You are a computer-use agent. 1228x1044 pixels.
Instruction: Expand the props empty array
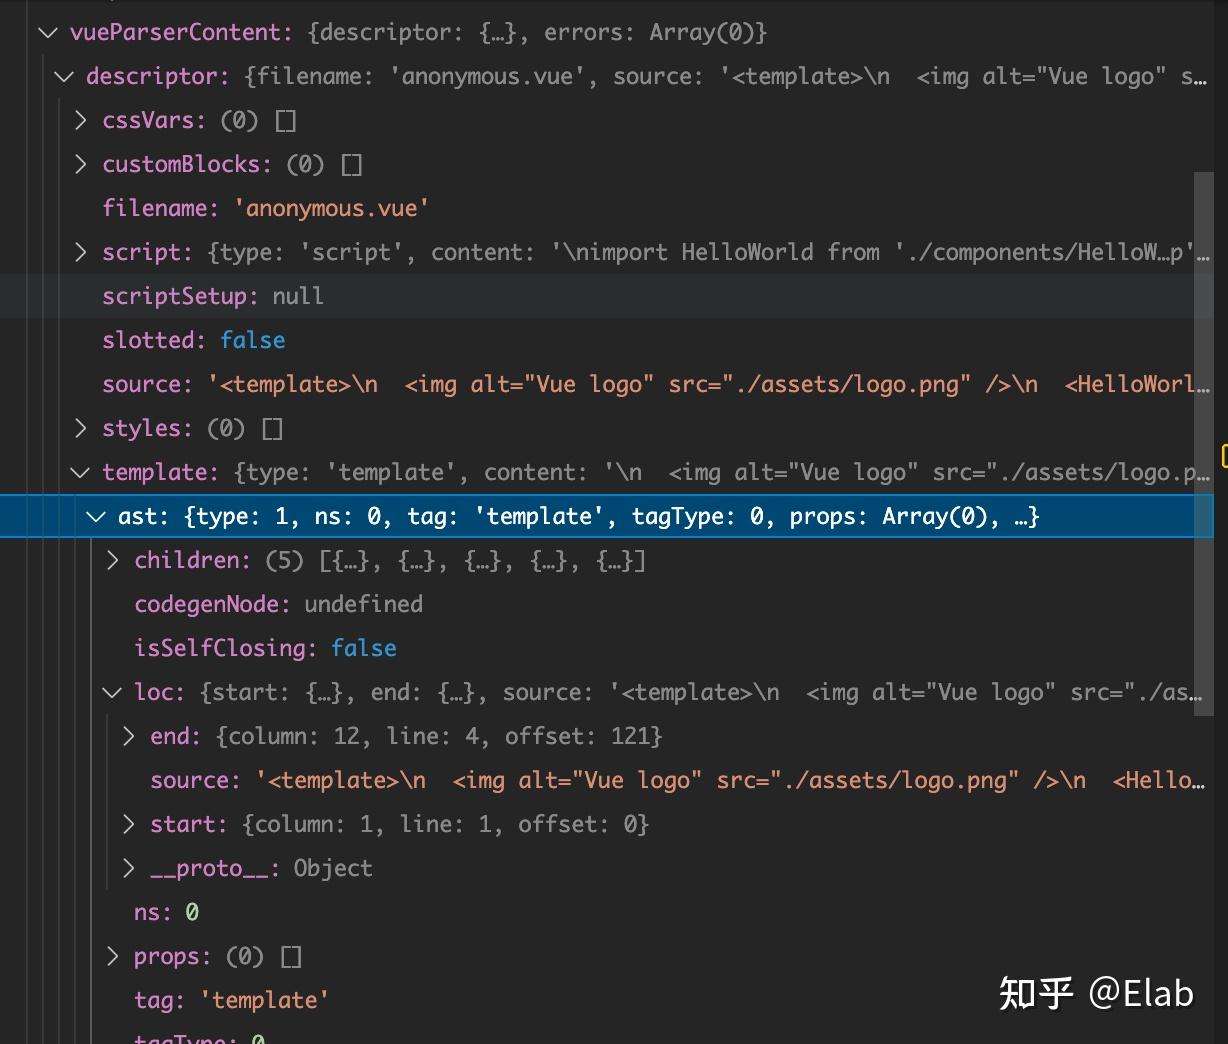[x=113, y=956]
